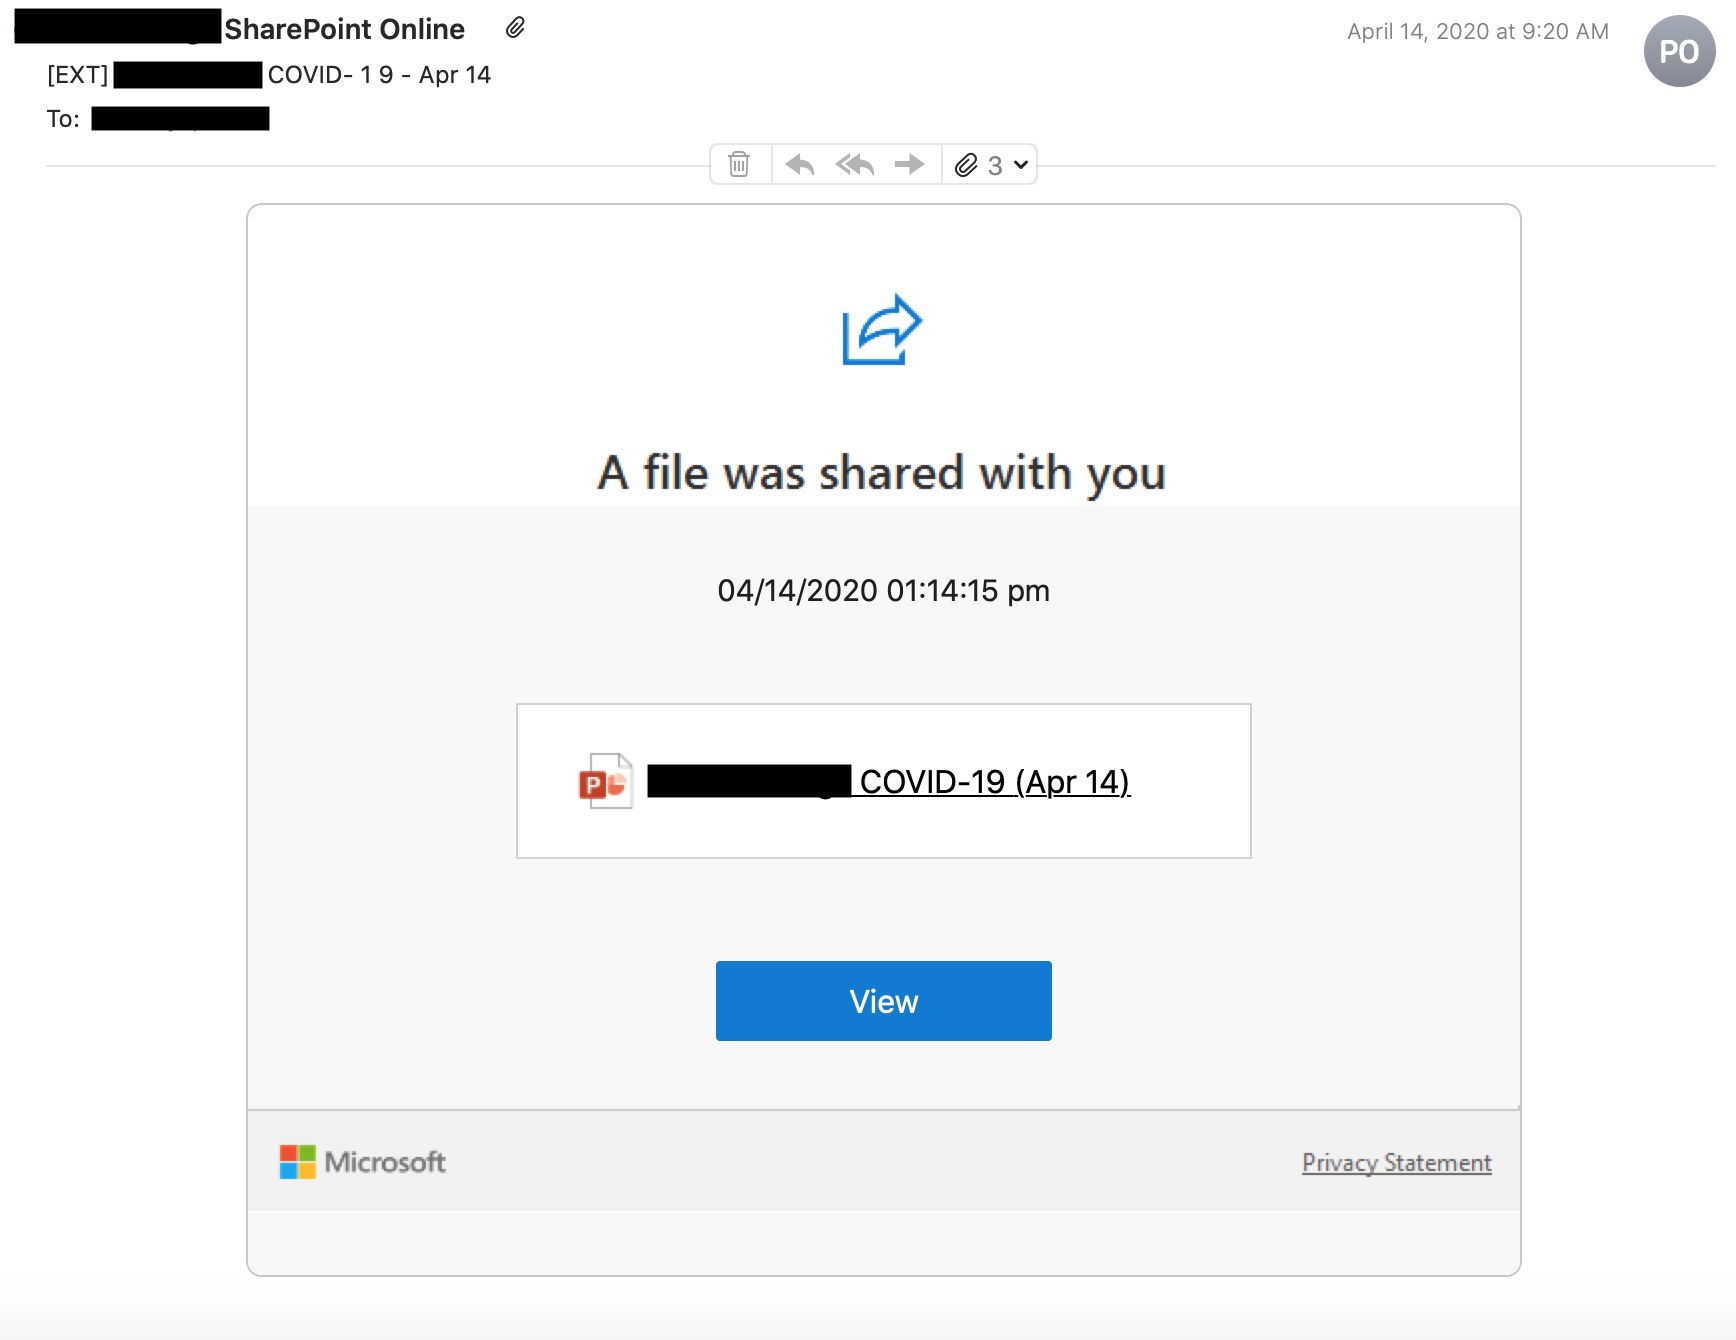This screenshot has height=1340, width=1736.
Task: Click the blue View button
Action: pyautogui.click(x=884, y=1001)
